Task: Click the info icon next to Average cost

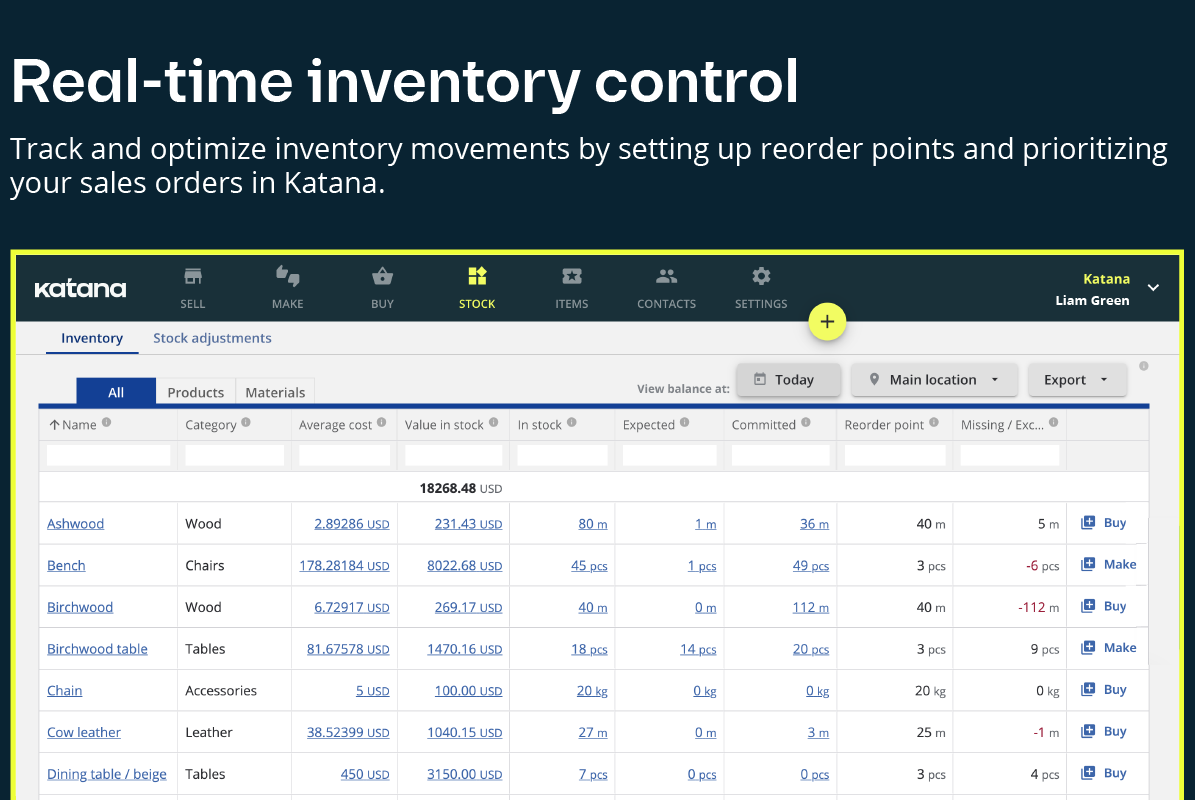Action: click(x=382, y=422)
